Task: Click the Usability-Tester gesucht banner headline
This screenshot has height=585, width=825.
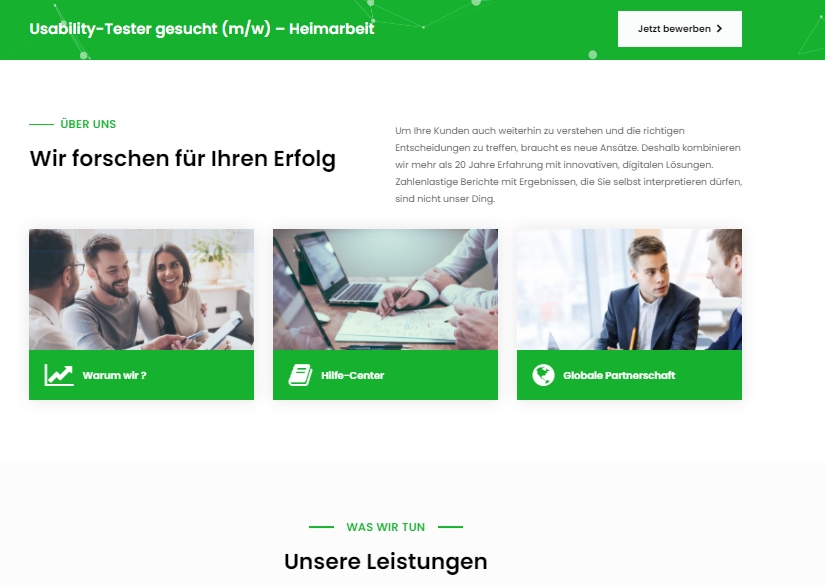Action: click(x=202, y=28)
